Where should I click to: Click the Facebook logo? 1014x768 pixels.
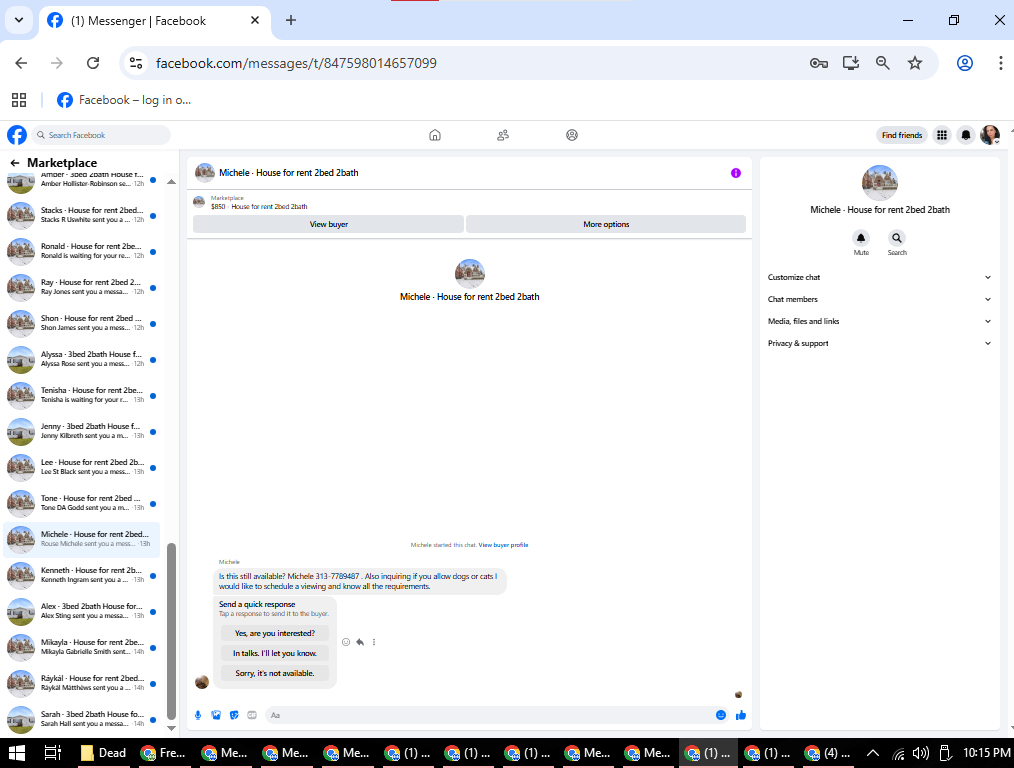pos(17,135)
